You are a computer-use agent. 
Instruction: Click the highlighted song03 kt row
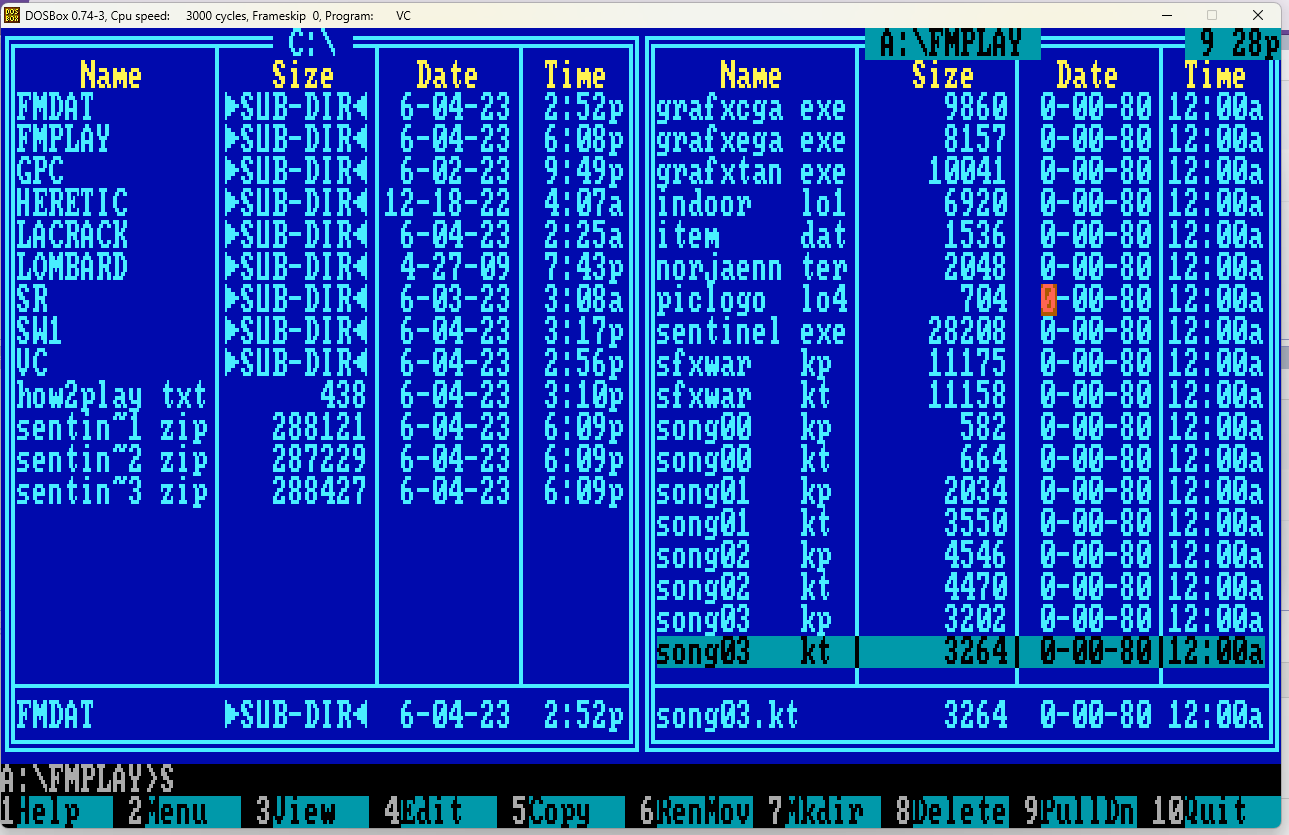[x=960, y=651]
